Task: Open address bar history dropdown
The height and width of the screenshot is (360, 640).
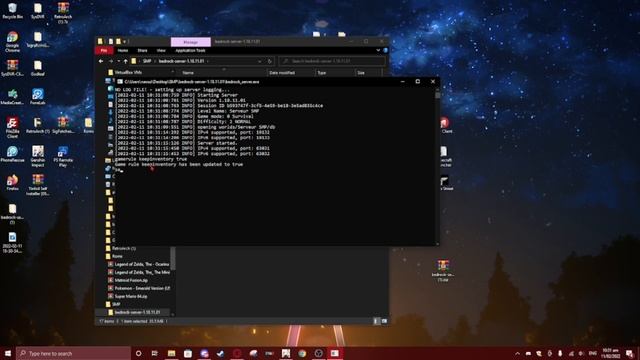Action: point(260,61)
